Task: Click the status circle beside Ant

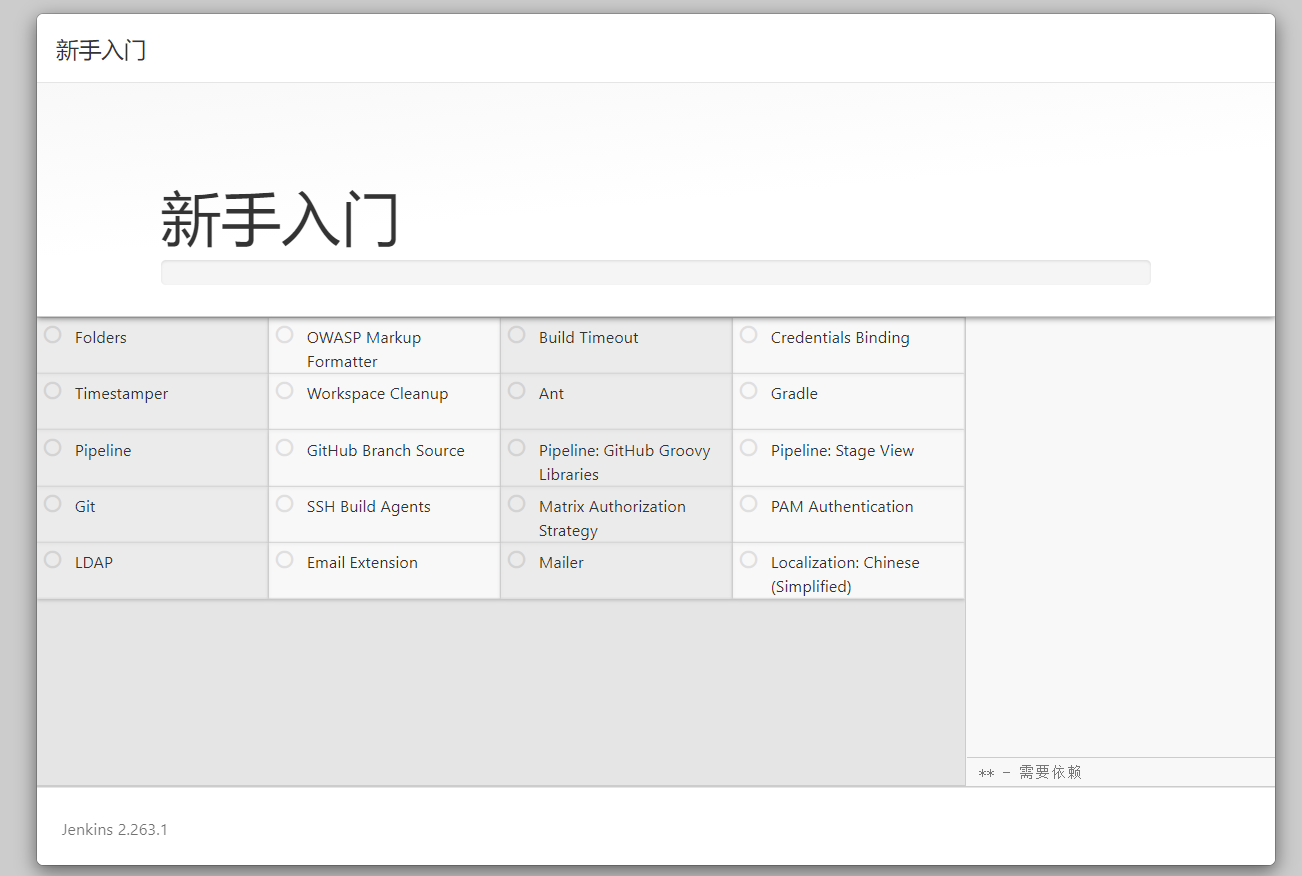Action: 517,391
